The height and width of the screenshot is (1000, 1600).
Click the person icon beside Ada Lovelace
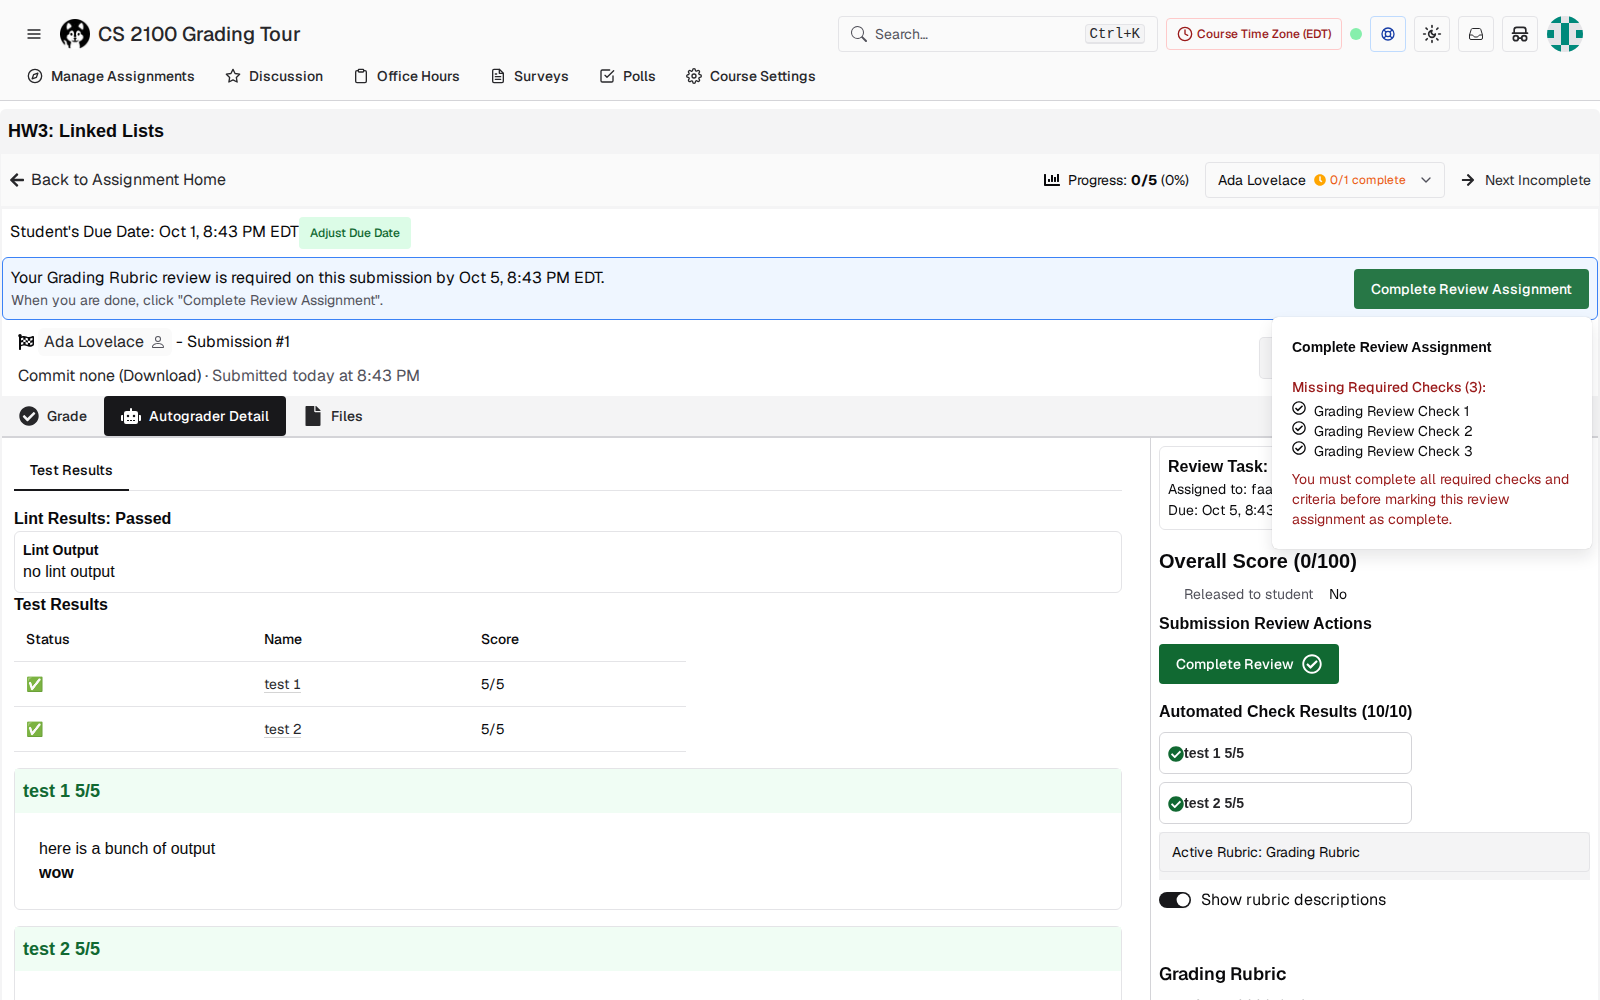point(158,342)
